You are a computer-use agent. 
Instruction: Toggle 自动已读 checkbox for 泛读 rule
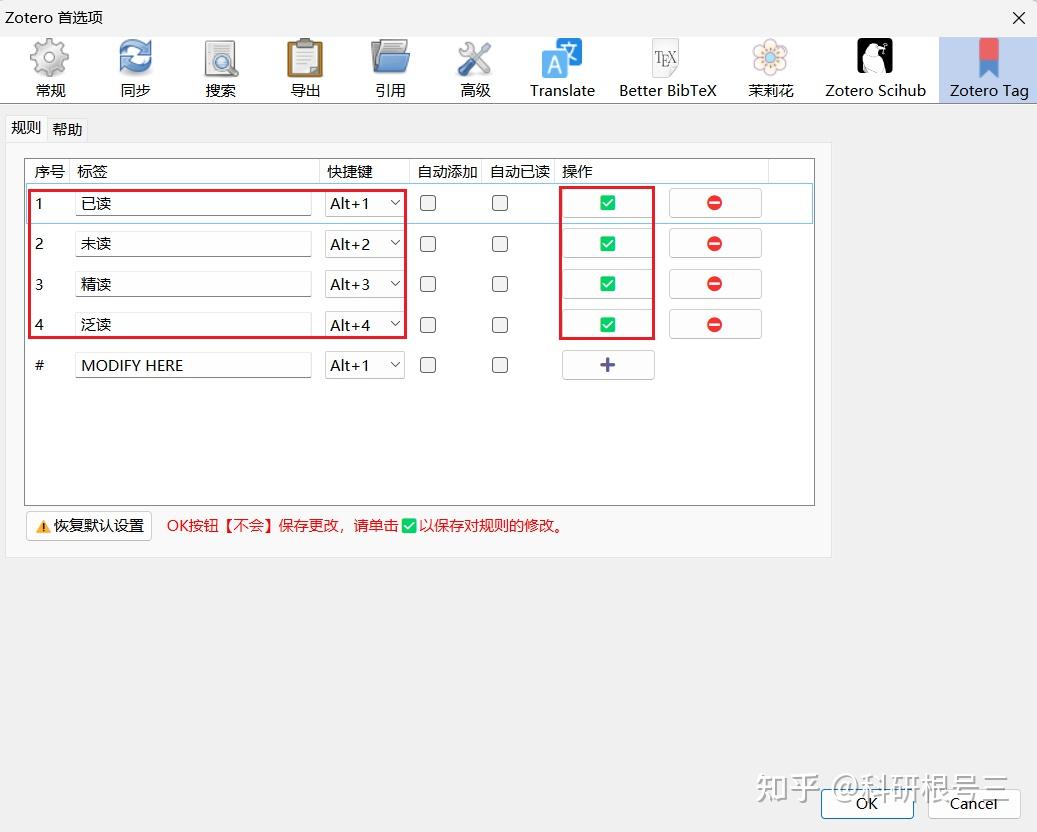click(x=500, y=325)
